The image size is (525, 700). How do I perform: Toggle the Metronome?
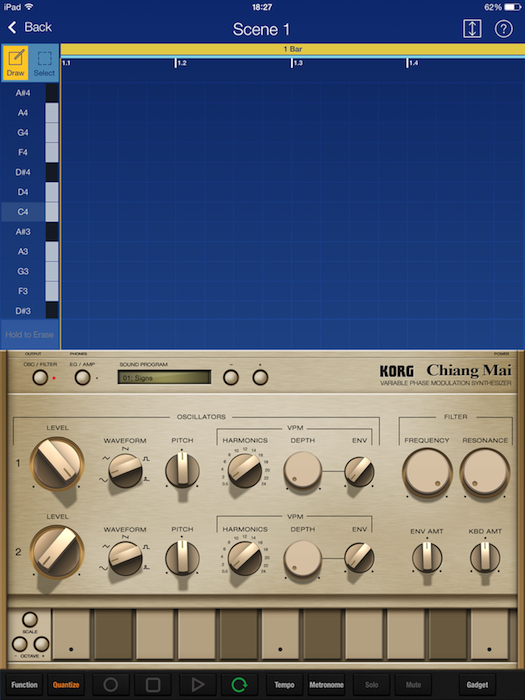(326, 684)
